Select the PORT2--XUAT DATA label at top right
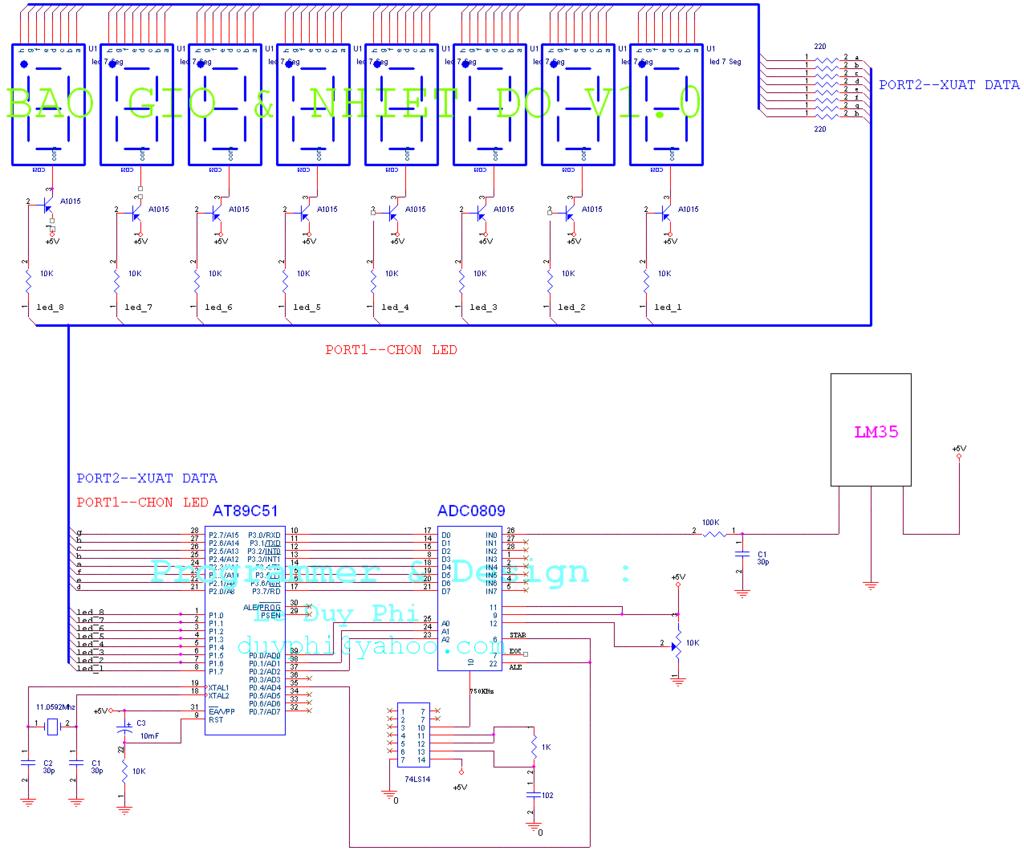The width and height of the screenshot is (1024, 851). tap(949, 84)
